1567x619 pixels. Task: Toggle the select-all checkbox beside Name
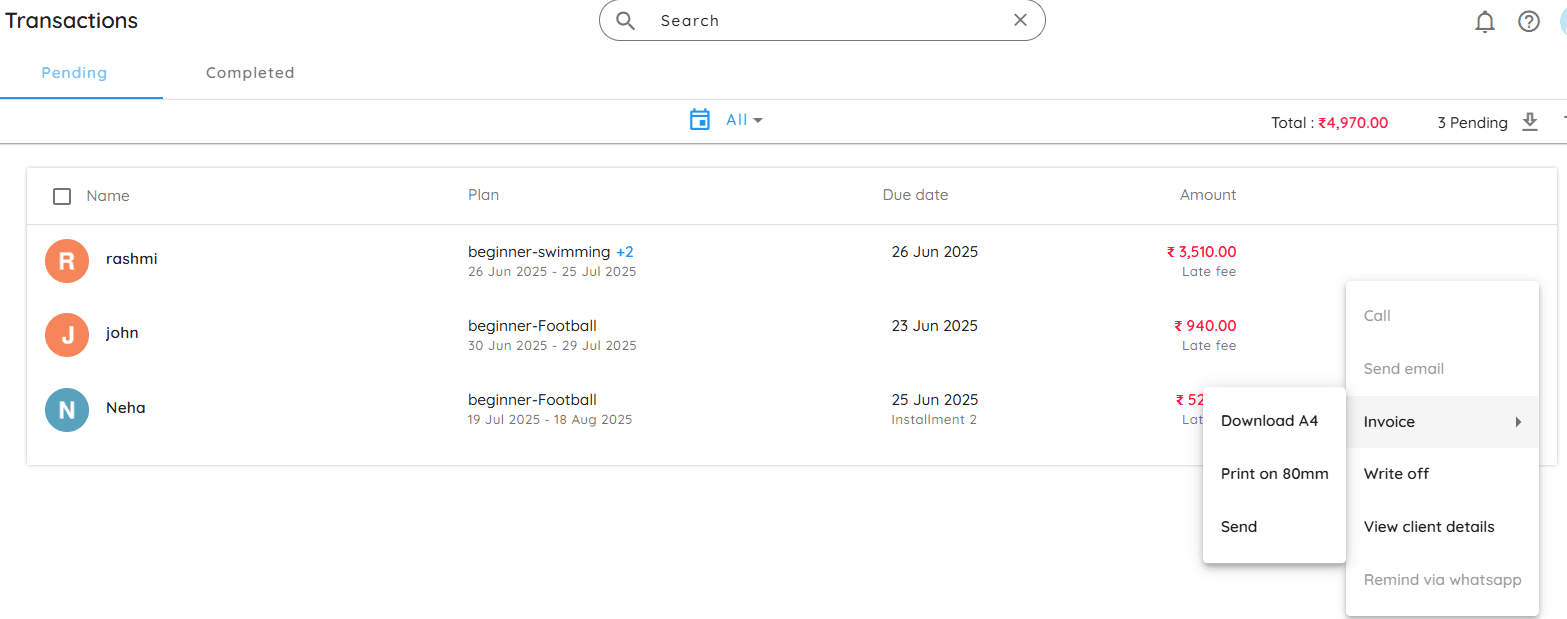62,196
